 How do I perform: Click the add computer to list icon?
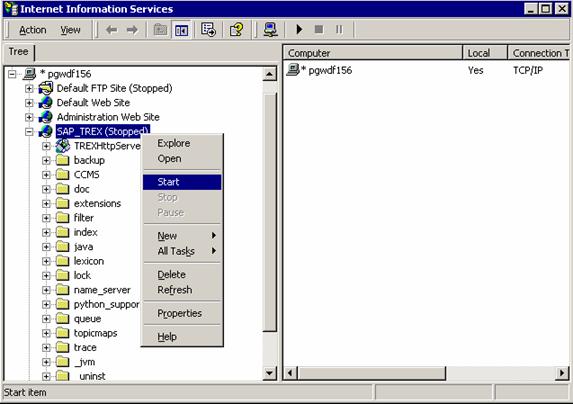point(270,30)
